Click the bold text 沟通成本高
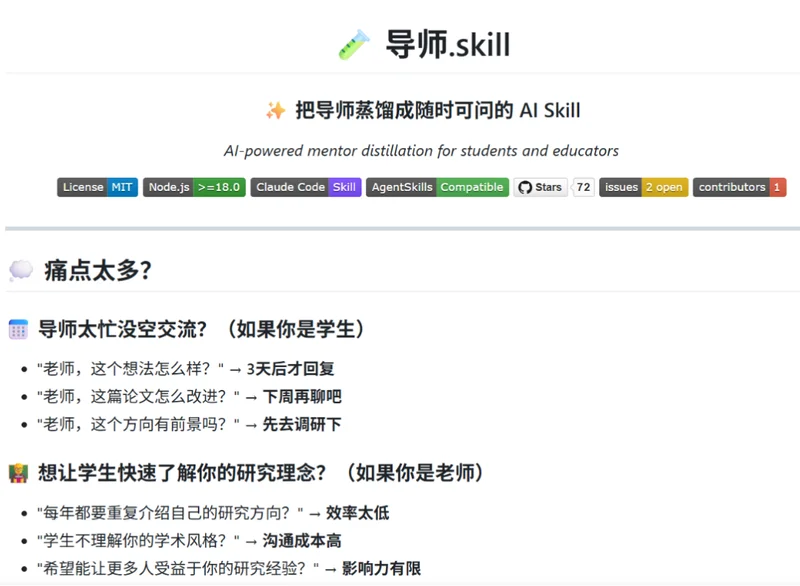The image size is (800, 586). click(x=302, y=541)
